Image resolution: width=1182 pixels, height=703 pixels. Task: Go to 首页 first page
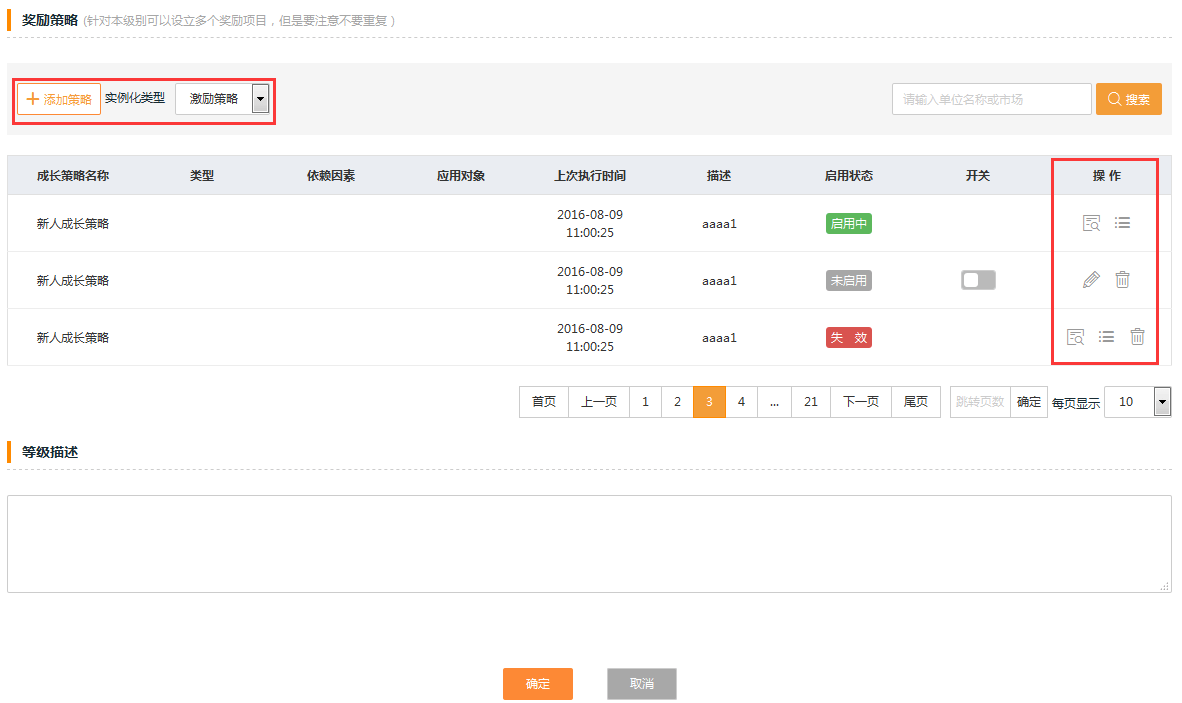pos(544,402)
